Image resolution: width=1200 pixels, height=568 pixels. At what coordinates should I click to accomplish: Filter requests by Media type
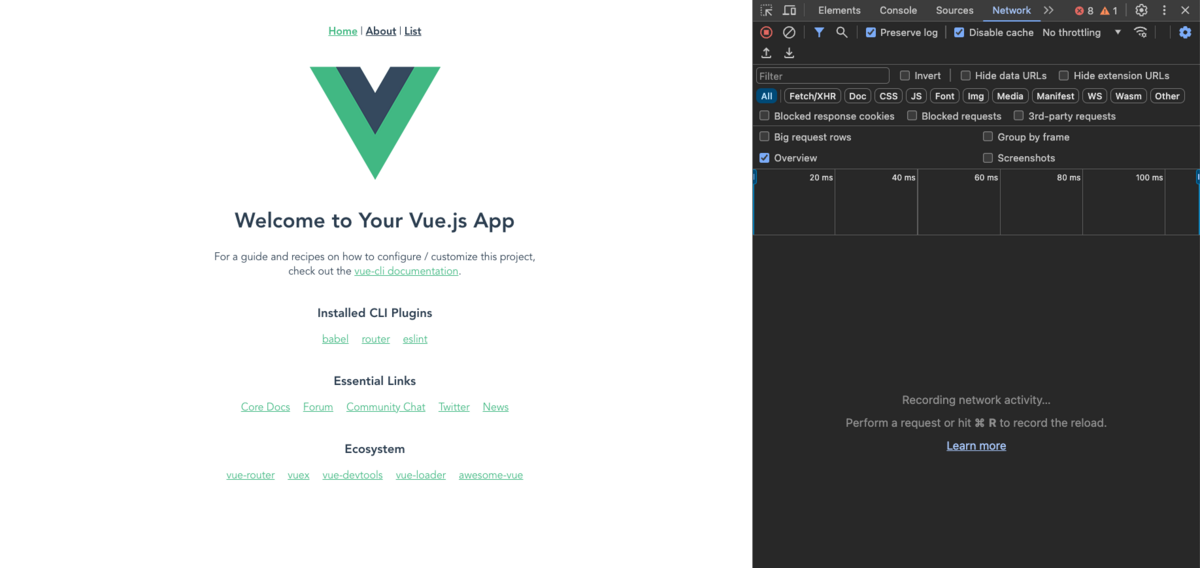click(x=1010, y=96)
